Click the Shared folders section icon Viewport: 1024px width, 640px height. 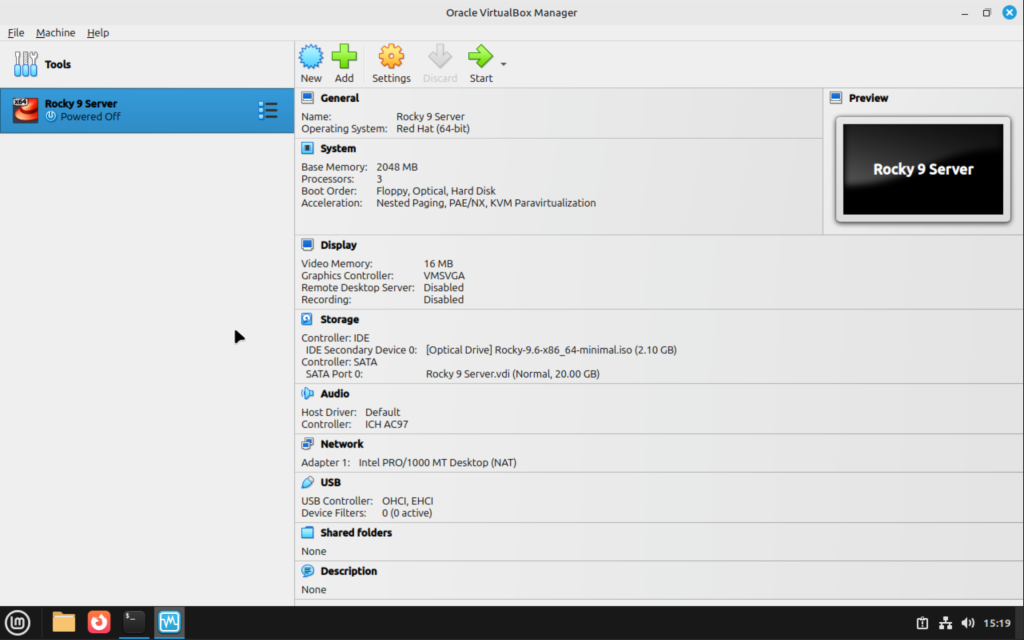tap(306, 532)
